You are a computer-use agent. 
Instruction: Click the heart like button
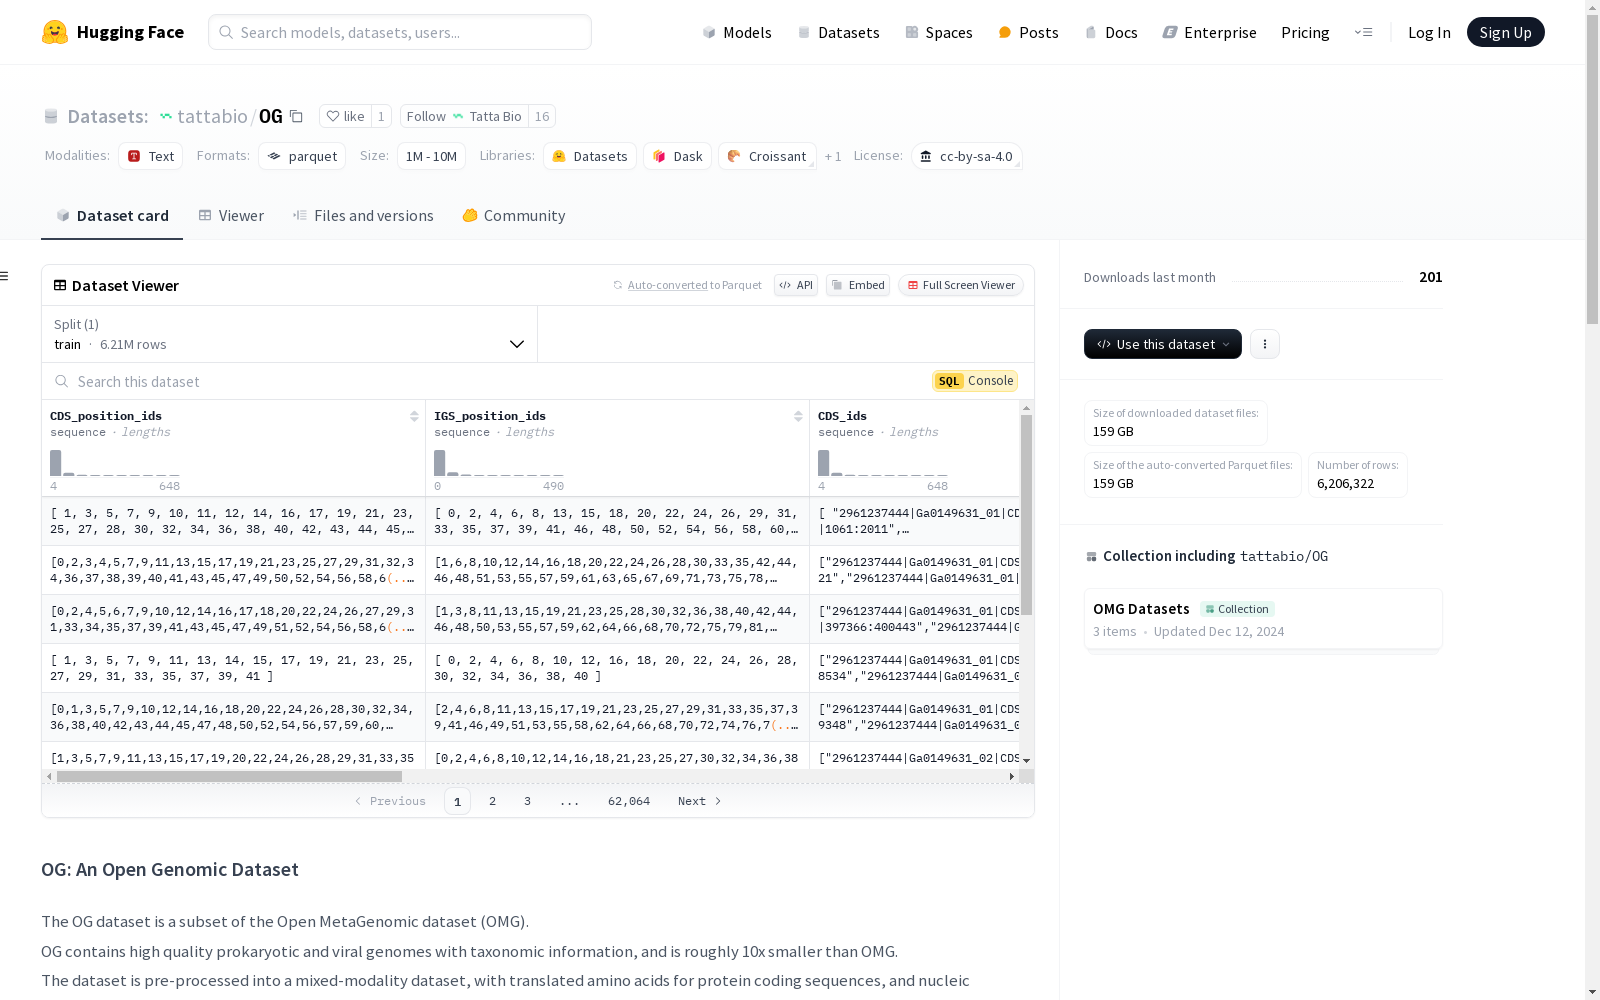[x=345, y=116]
